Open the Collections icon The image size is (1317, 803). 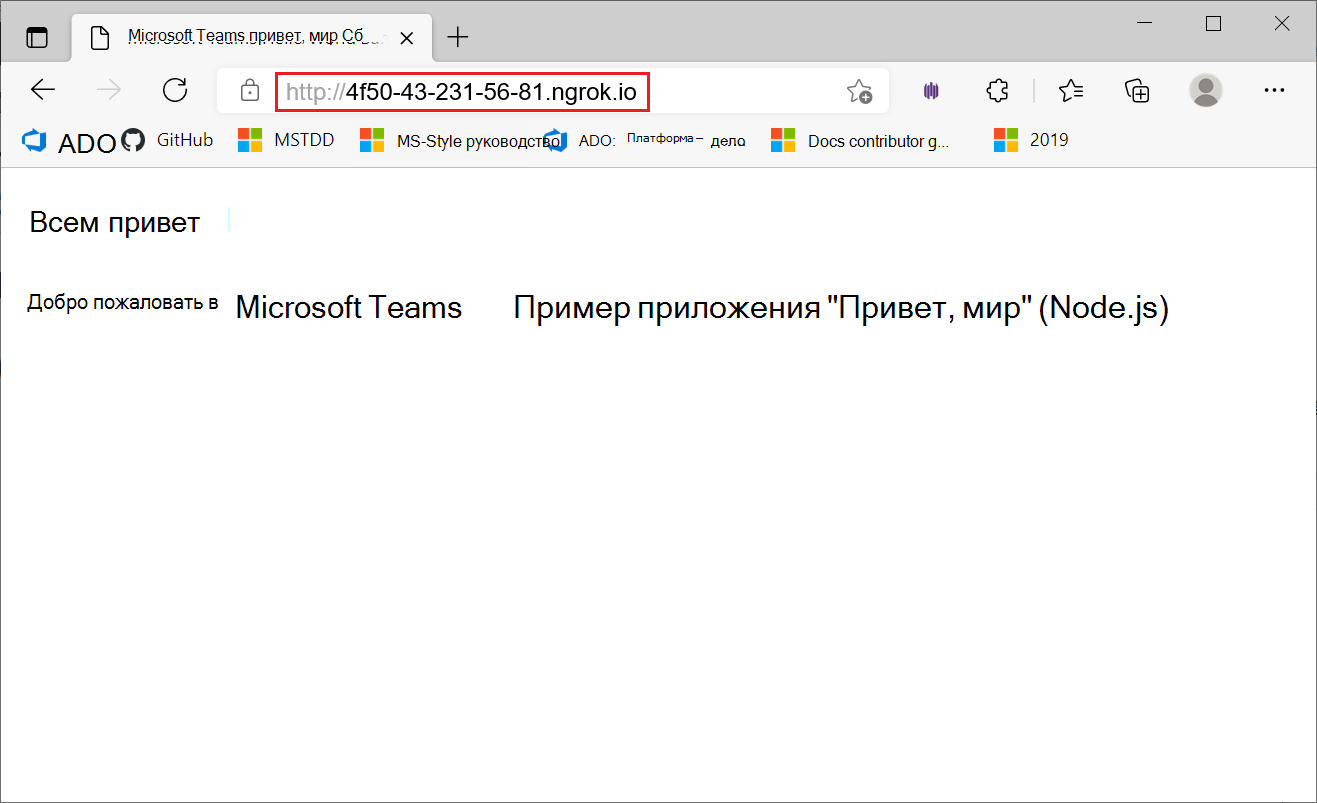[x=1137, y=91]
